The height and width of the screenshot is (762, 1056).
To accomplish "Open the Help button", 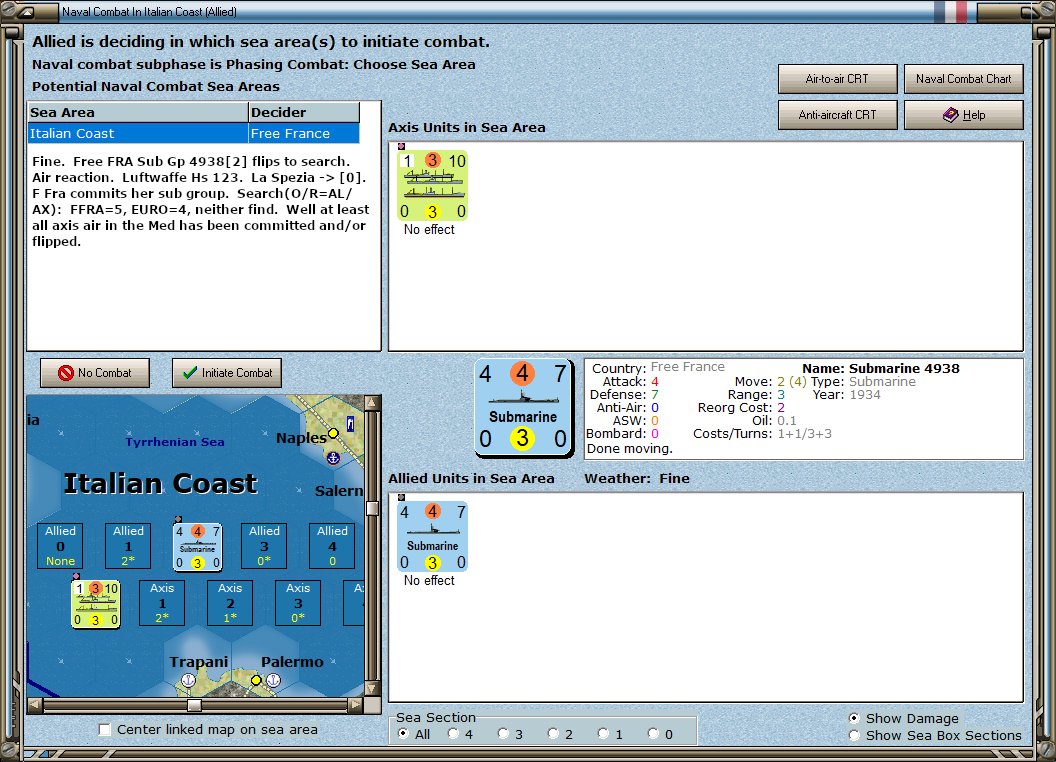I will (x=964, y=115).
